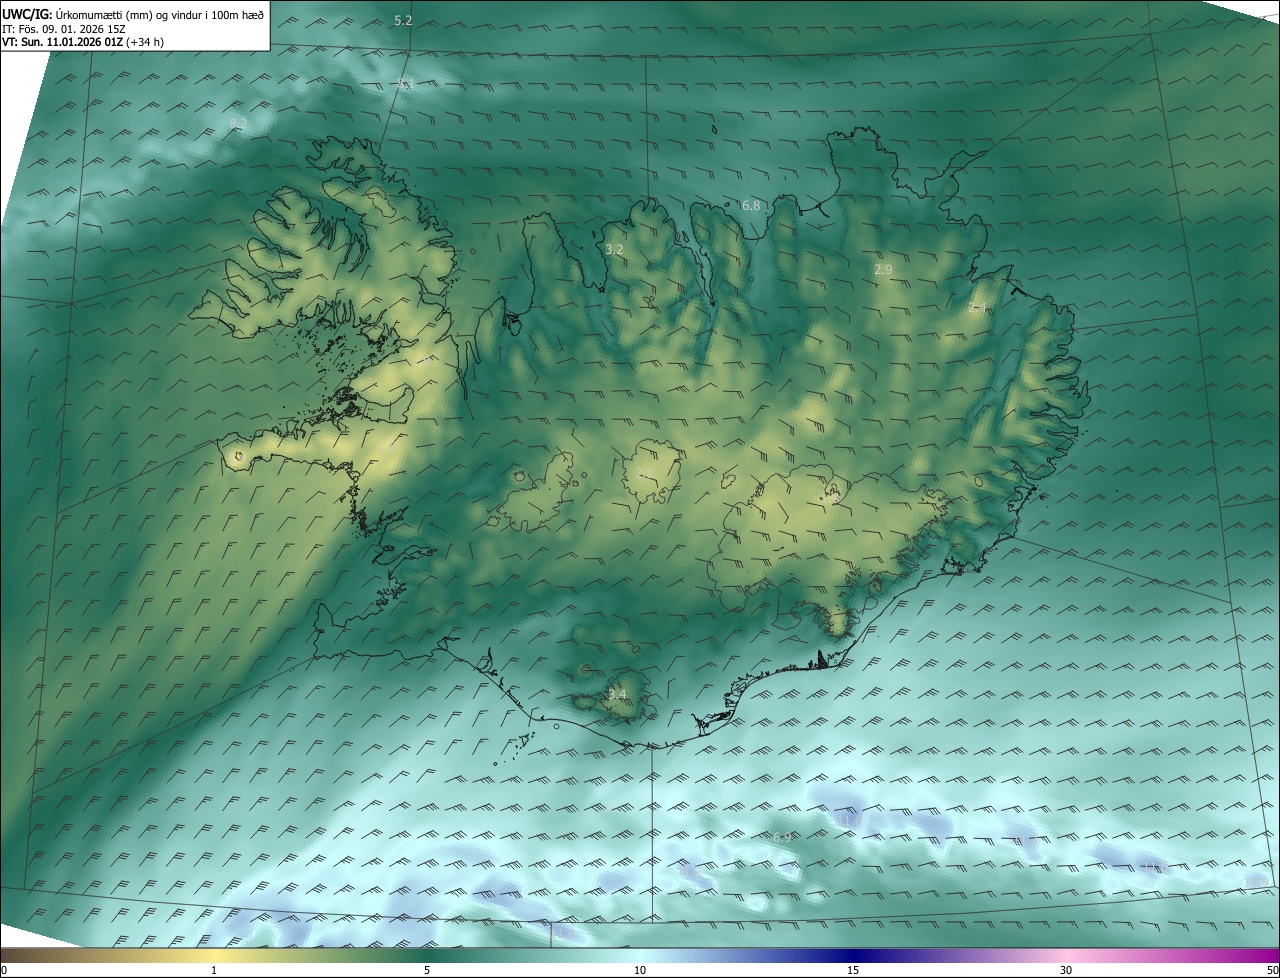The height and width of the screenshot is (978, 1280).
Task: Click the 3.4 value label on the map
Action: pos(617,694)
